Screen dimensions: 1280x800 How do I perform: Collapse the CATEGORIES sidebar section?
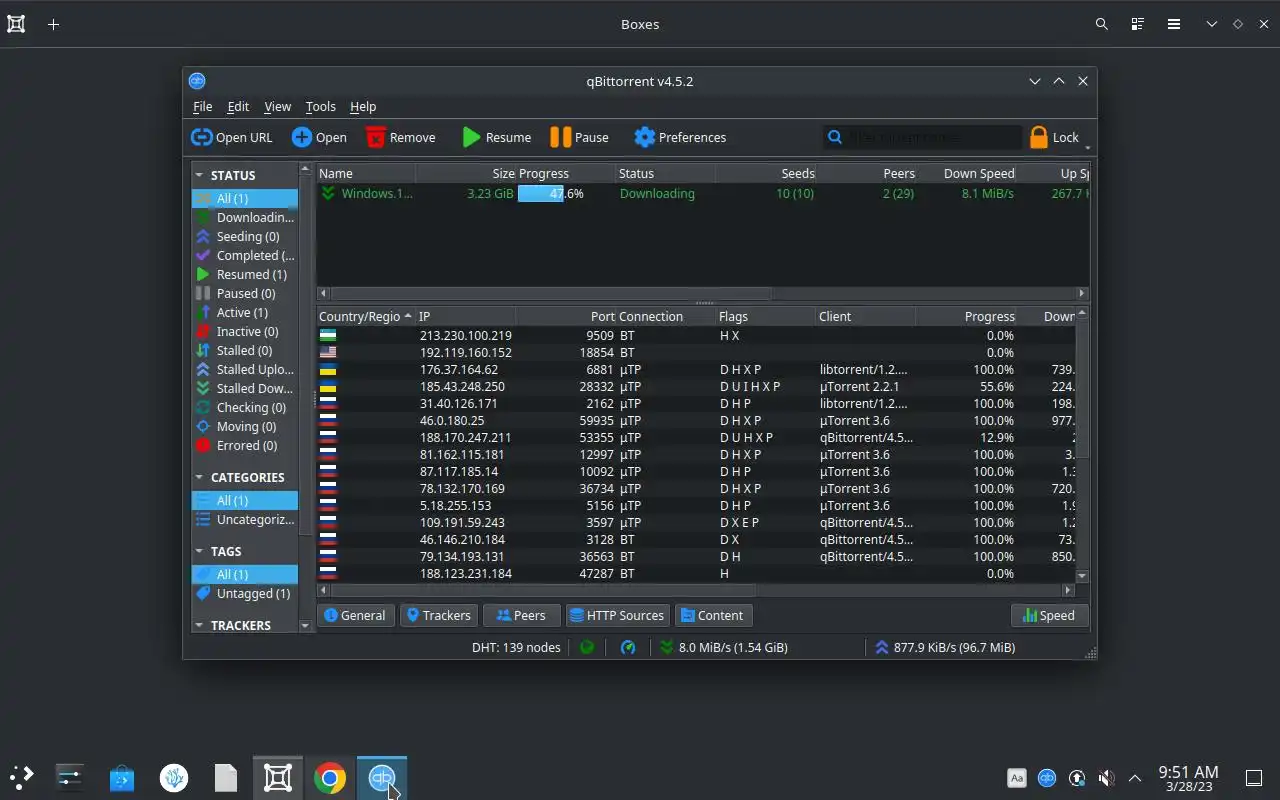[199, 477]
